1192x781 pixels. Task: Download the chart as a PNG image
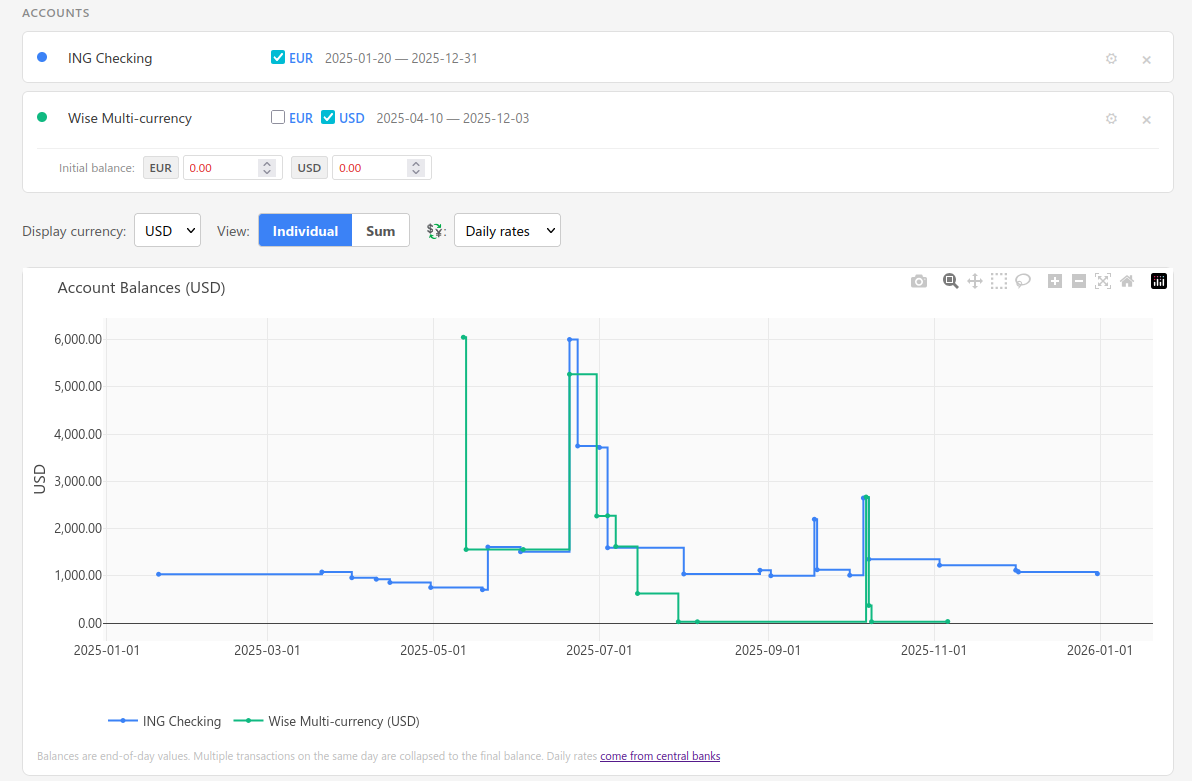click(919, 281)
